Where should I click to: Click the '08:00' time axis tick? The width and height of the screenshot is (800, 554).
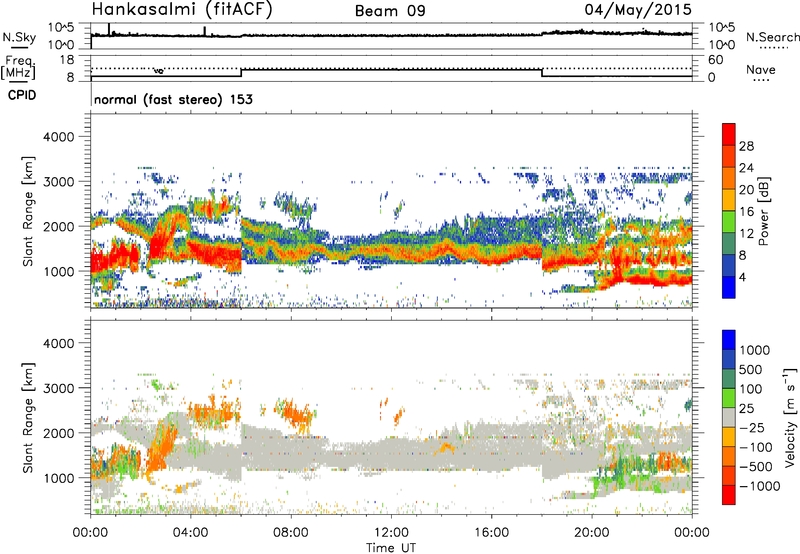click(291, 533)
